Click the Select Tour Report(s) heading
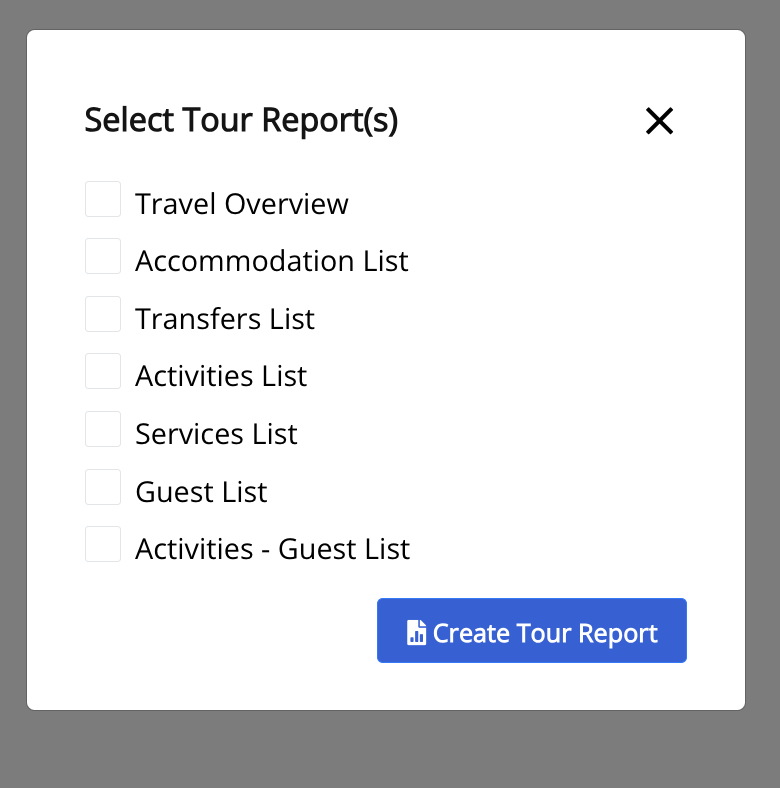Viewport: 780px width, 788px height. point(241,121)
